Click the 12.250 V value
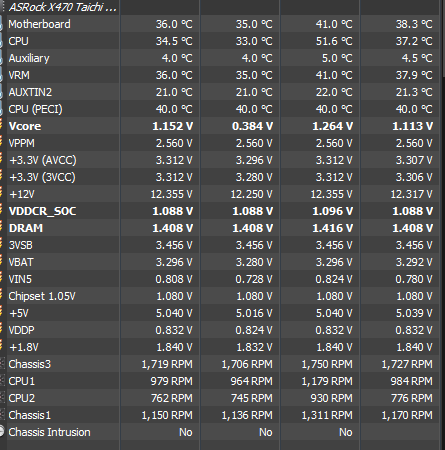 click(252, 194)
